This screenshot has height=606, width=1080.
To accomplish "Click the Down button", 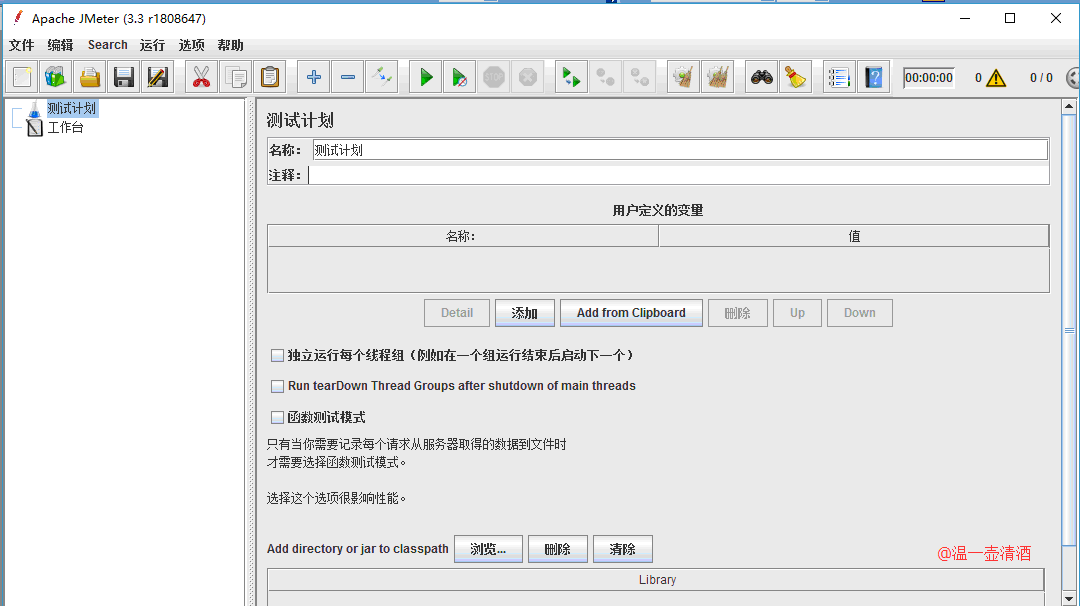I will click(860, 313).
